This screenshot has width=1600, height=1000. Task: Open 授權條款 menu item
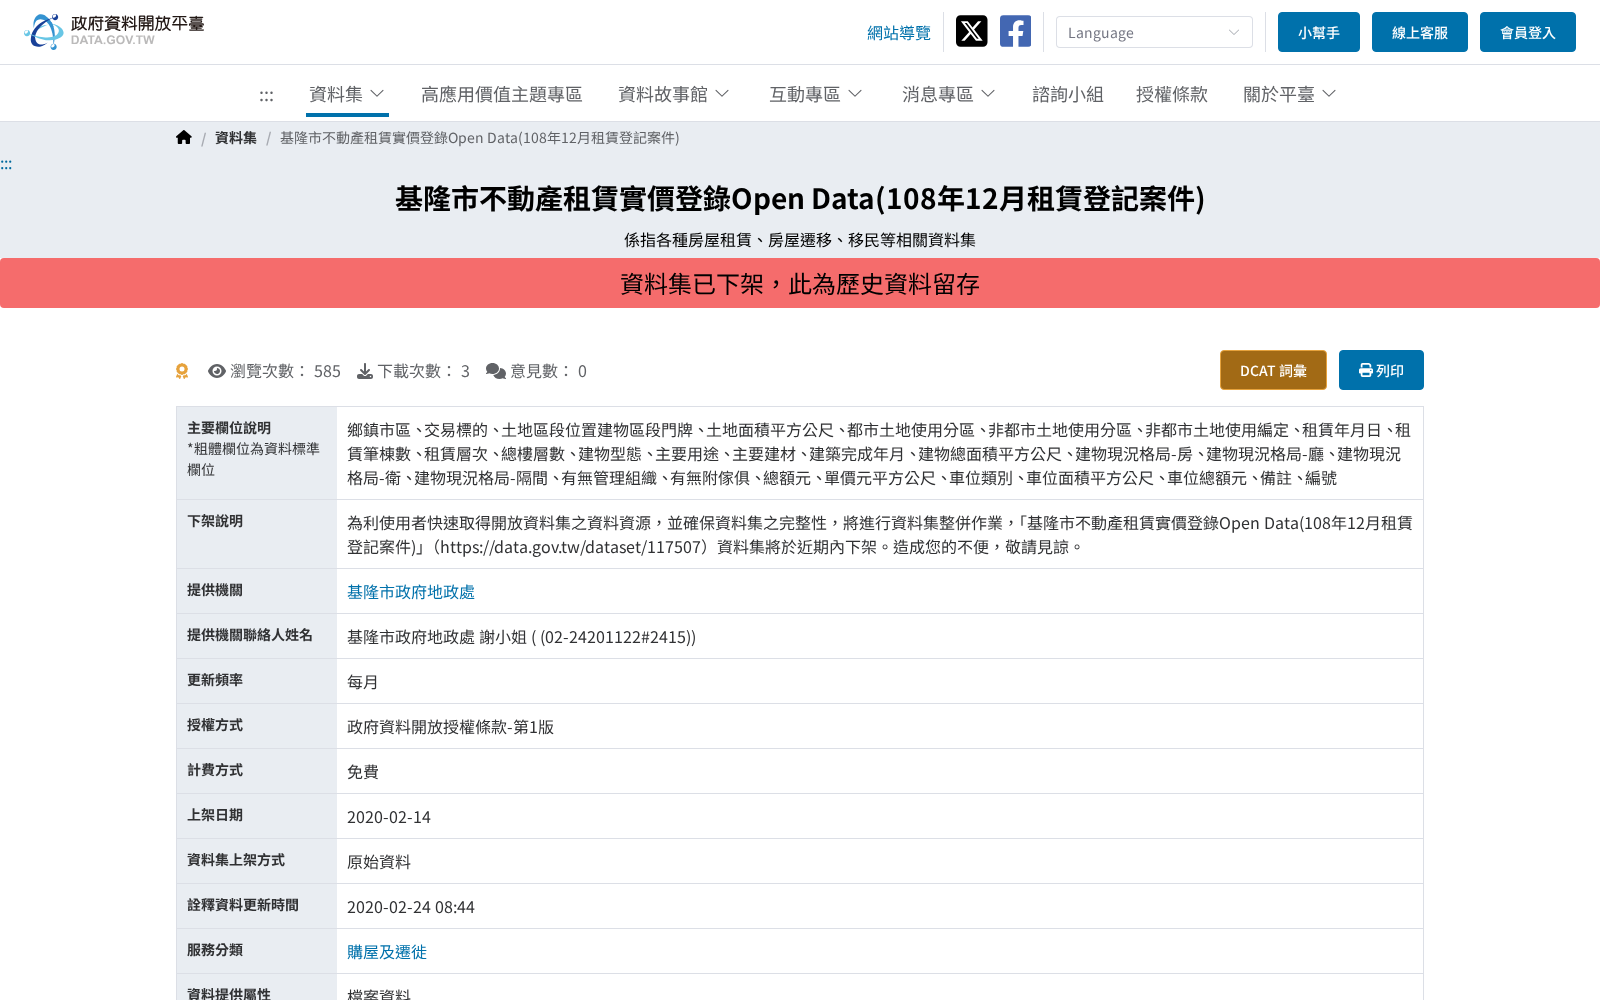(1172, 94)
